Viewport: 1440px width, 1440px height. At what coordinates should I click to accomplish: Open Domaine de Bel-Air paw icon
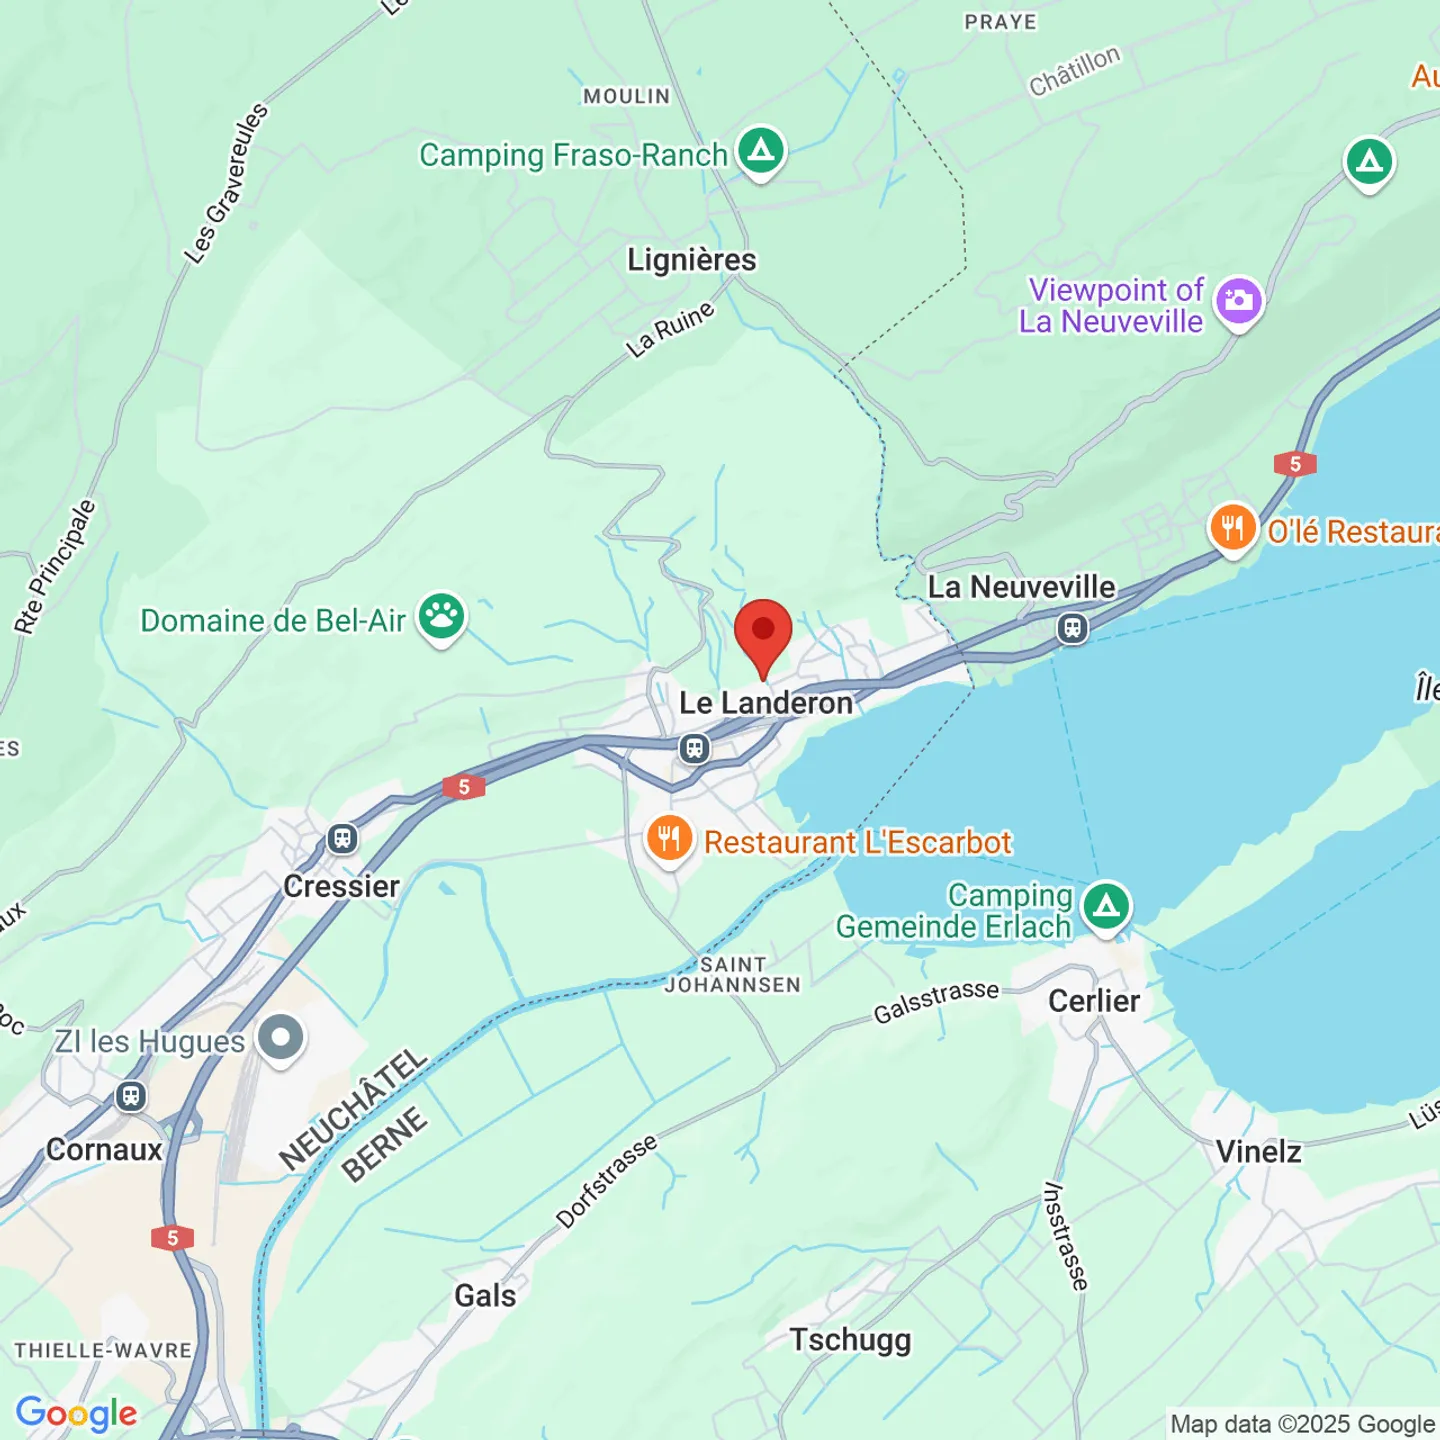point(442,619)
